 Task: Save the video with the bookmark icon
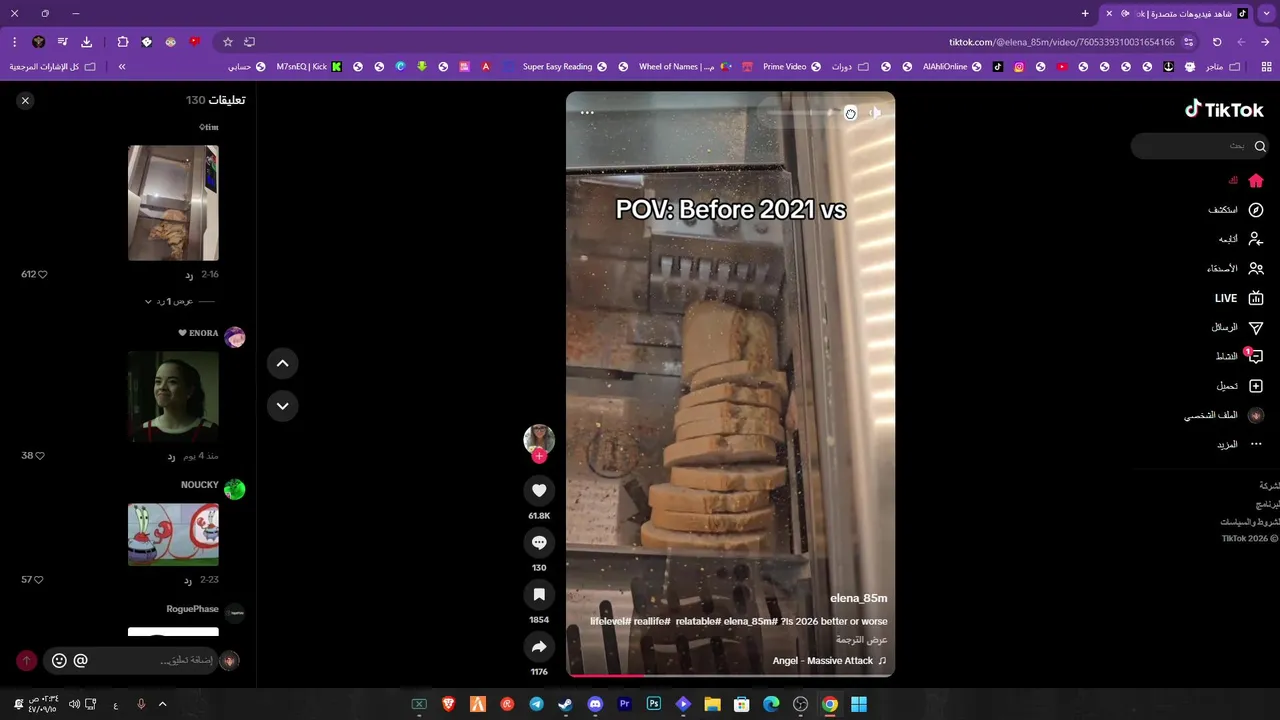point(539,594)
